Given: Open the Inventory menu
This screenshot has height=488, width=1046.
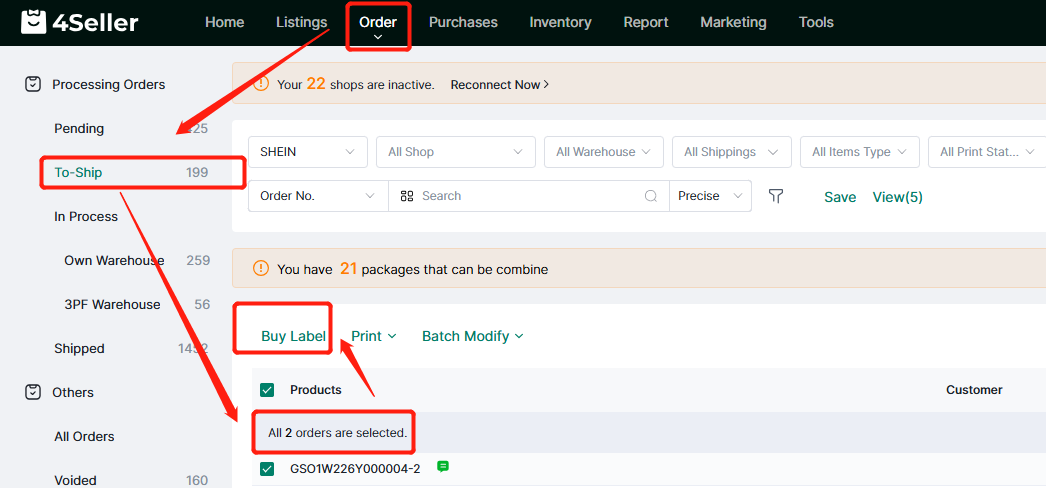Looking at the screenshot, I should [560, 22].
